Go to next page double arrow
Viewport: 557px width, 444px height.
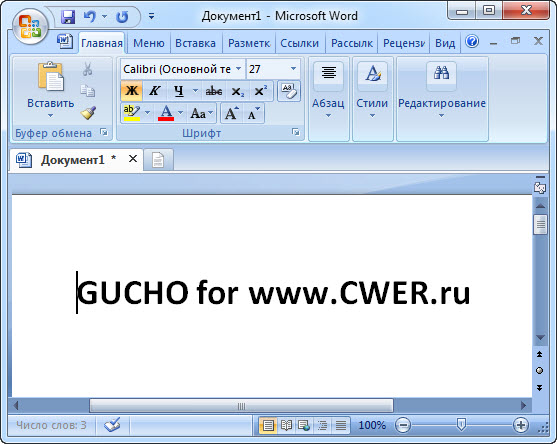tap(540, 388)
